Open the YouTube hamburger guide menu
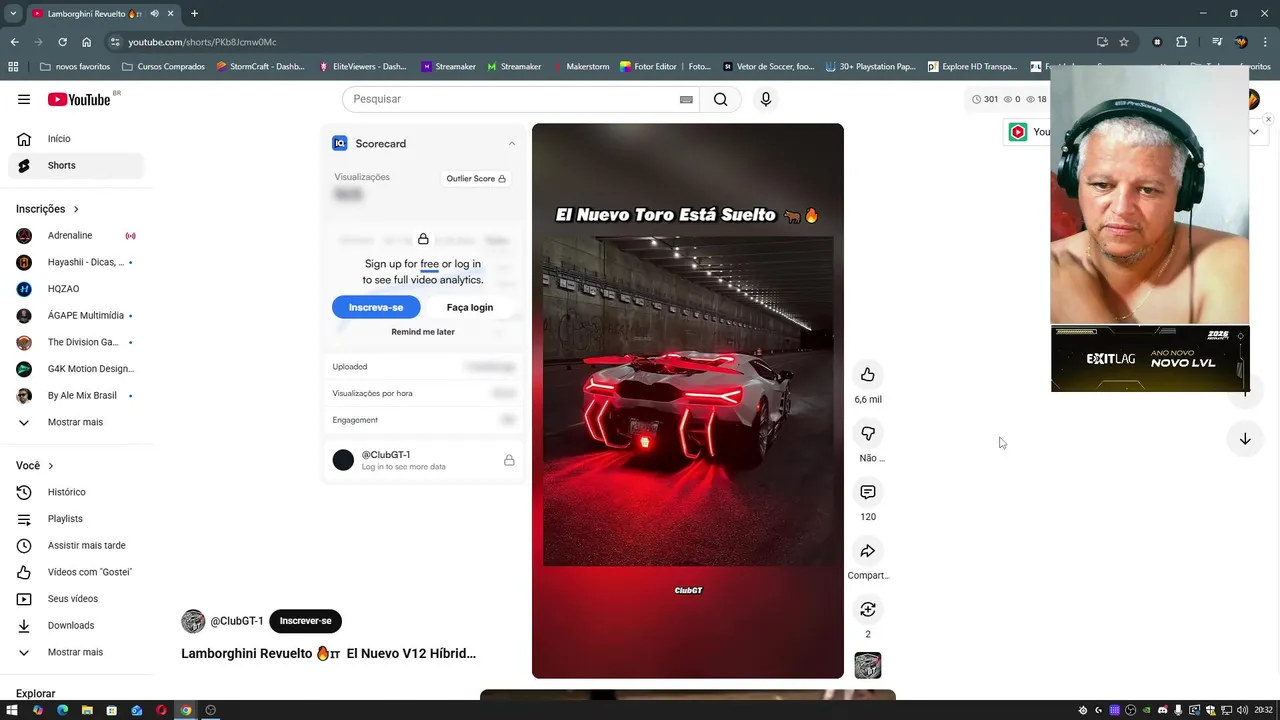The image size is (1280, 720). click(24, 99)
